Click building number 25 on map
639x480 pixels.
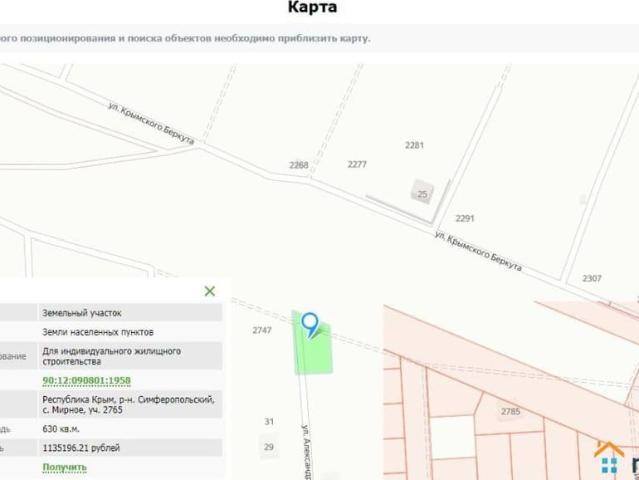(422, 194)
